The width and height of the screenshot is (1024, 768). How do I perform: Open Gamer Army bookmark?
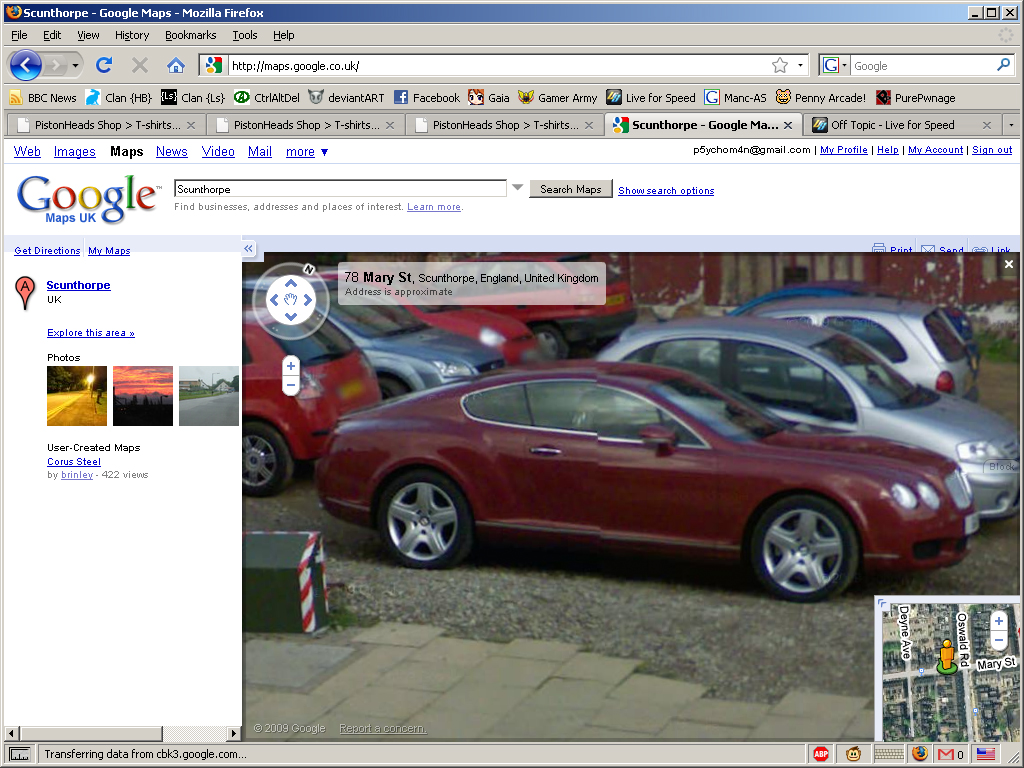[x=558, y=98]
